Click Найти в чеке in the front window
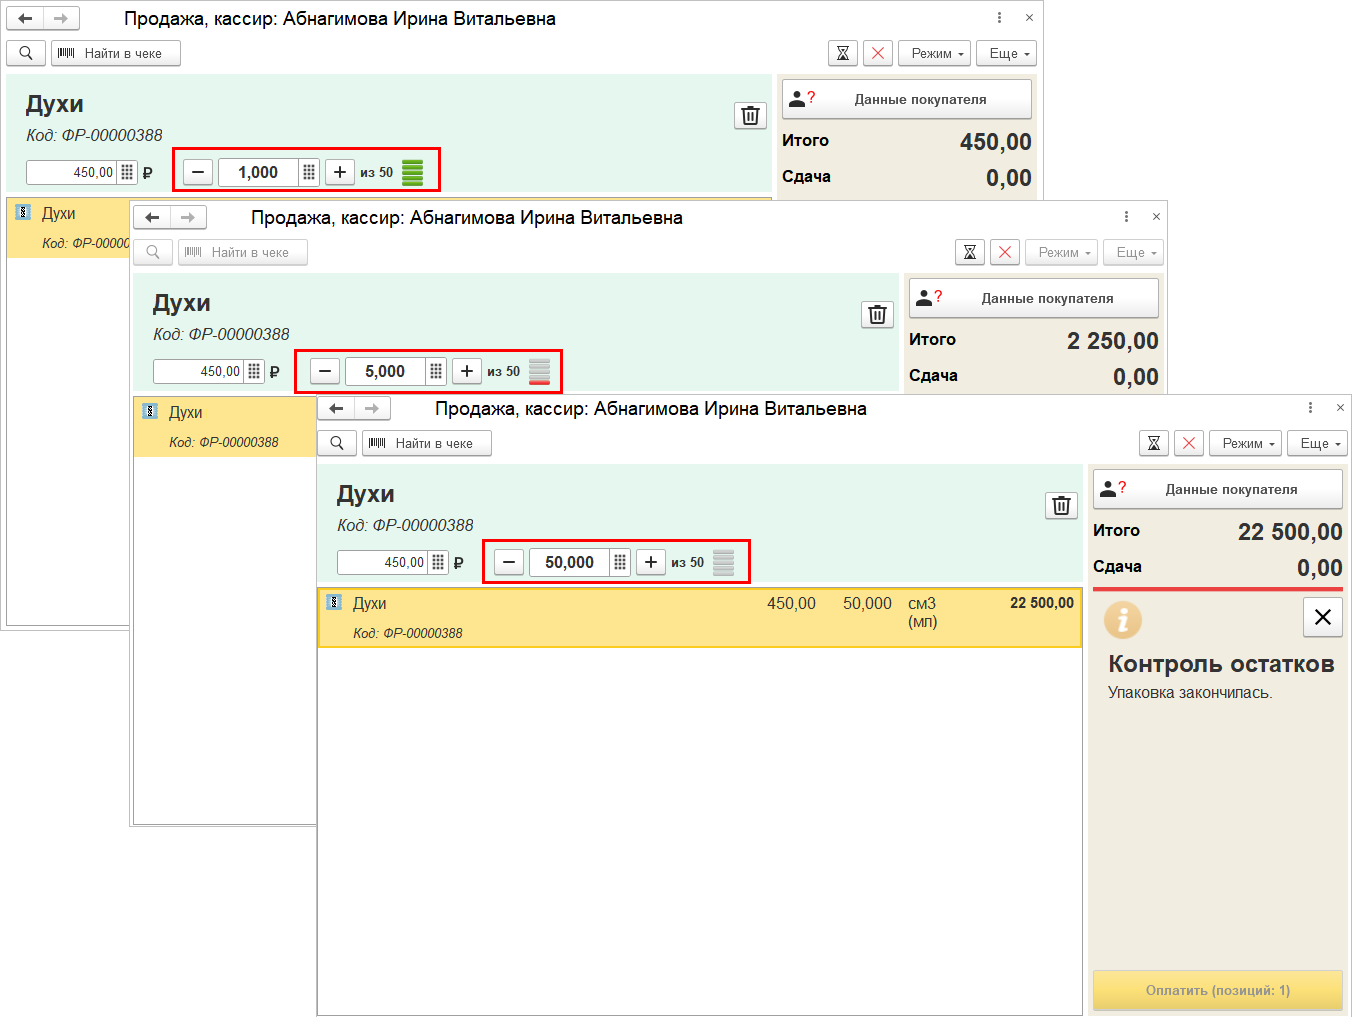 [427, 443]
